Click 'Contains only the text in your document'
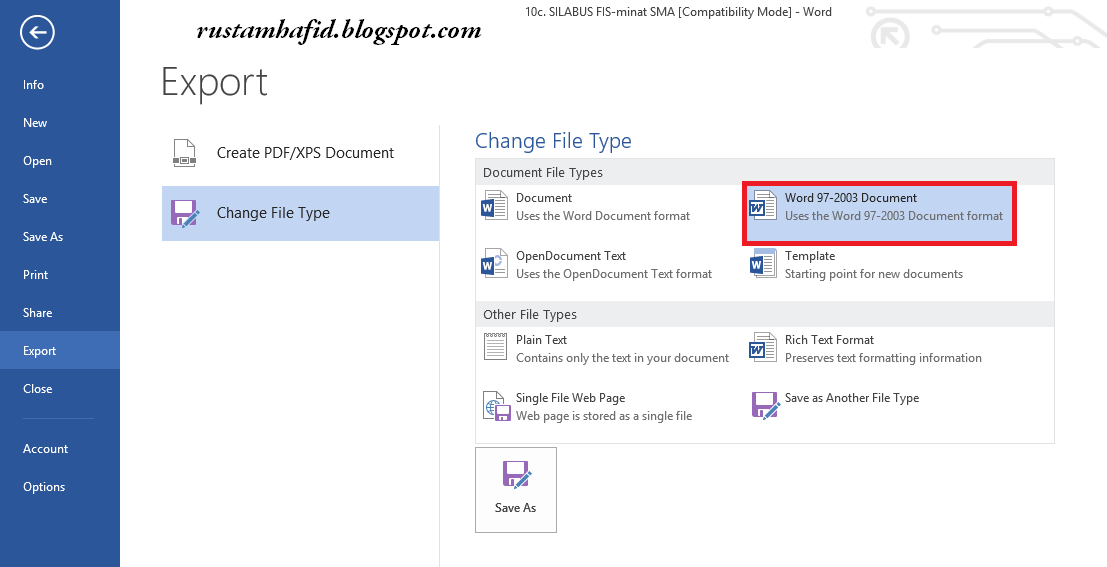1107x567 pixels. point(622,358)
